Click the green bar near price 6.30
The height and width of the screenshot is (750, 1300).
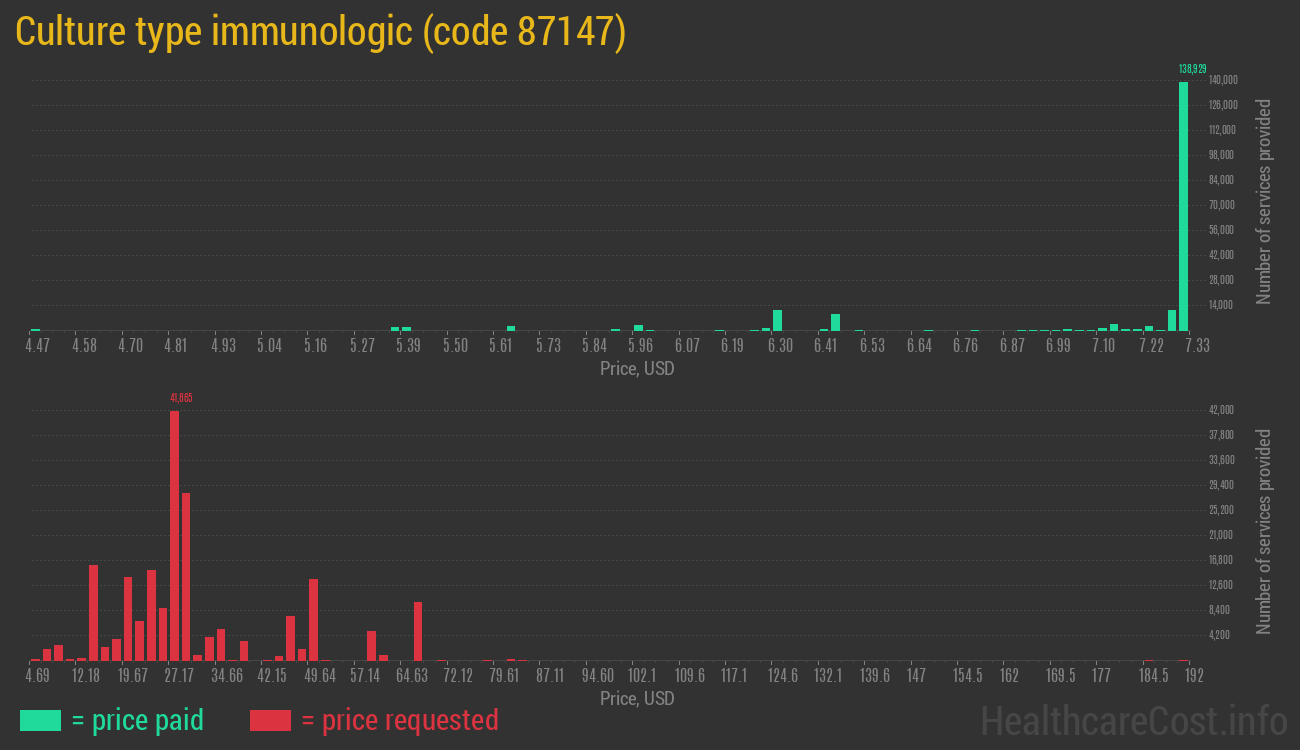click(778, 320)
